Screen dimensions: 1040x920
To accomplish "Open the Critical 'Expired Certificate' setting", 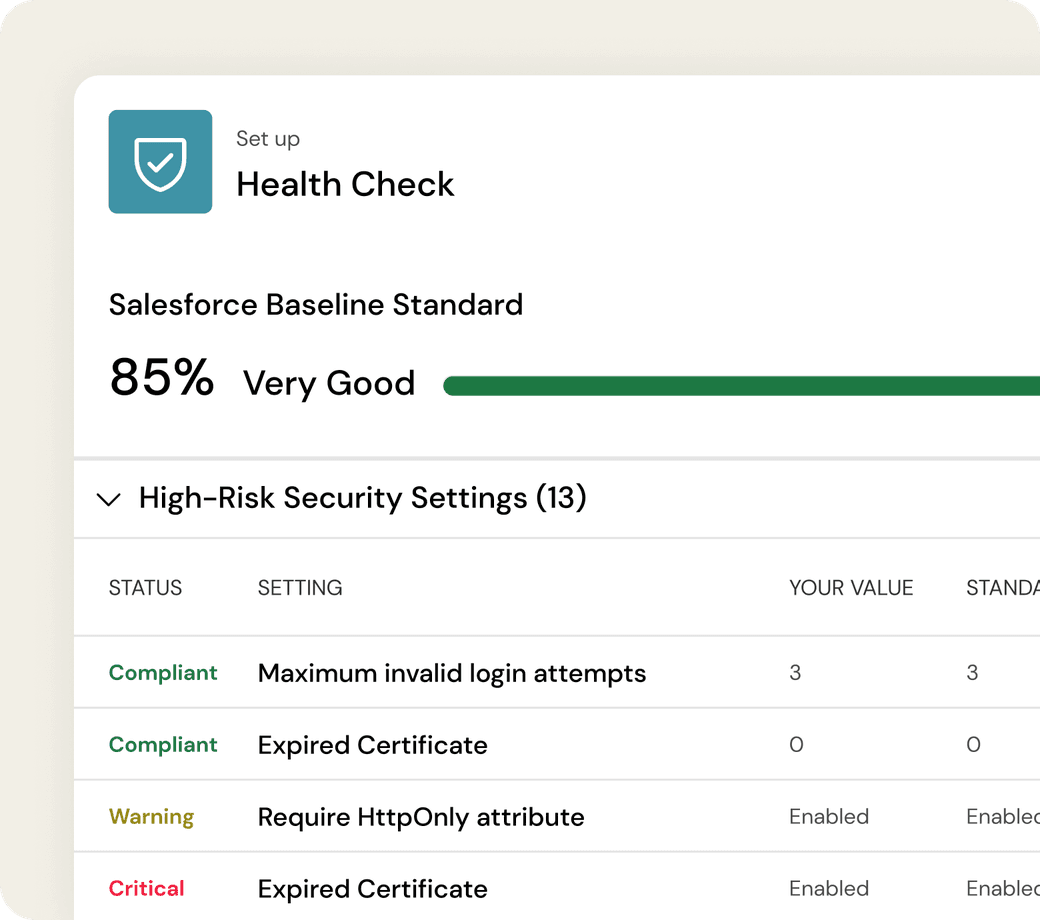I will 373,889.
